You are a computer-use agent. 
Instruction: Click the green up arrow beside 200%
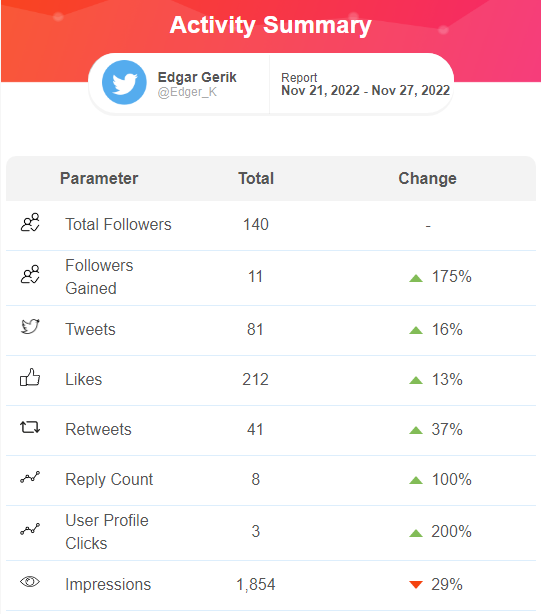(416, 533)
